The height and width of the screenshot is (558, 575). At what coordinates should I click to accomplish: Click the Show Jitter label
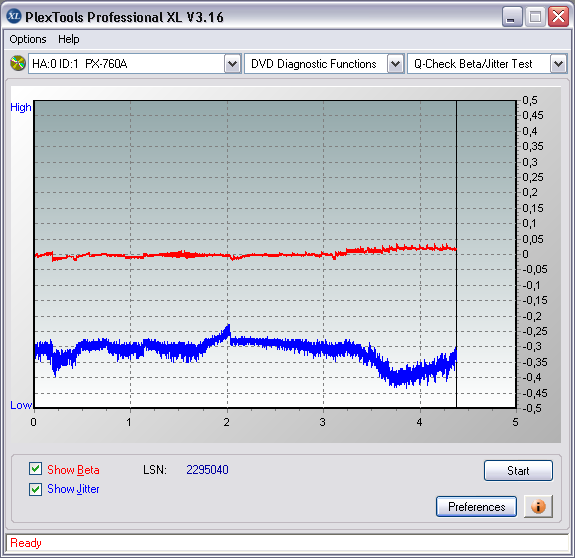73,489
